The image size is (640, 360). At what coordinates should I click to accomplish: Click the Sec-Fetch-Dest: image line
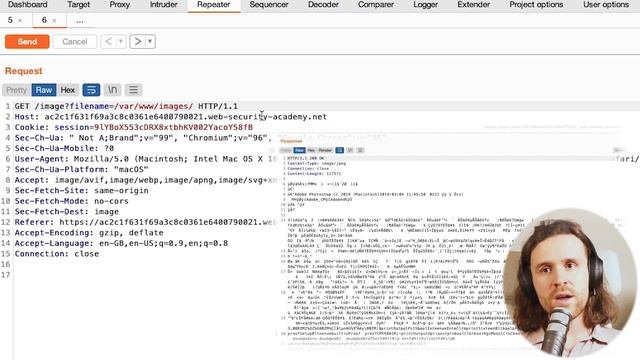[67, 212]
